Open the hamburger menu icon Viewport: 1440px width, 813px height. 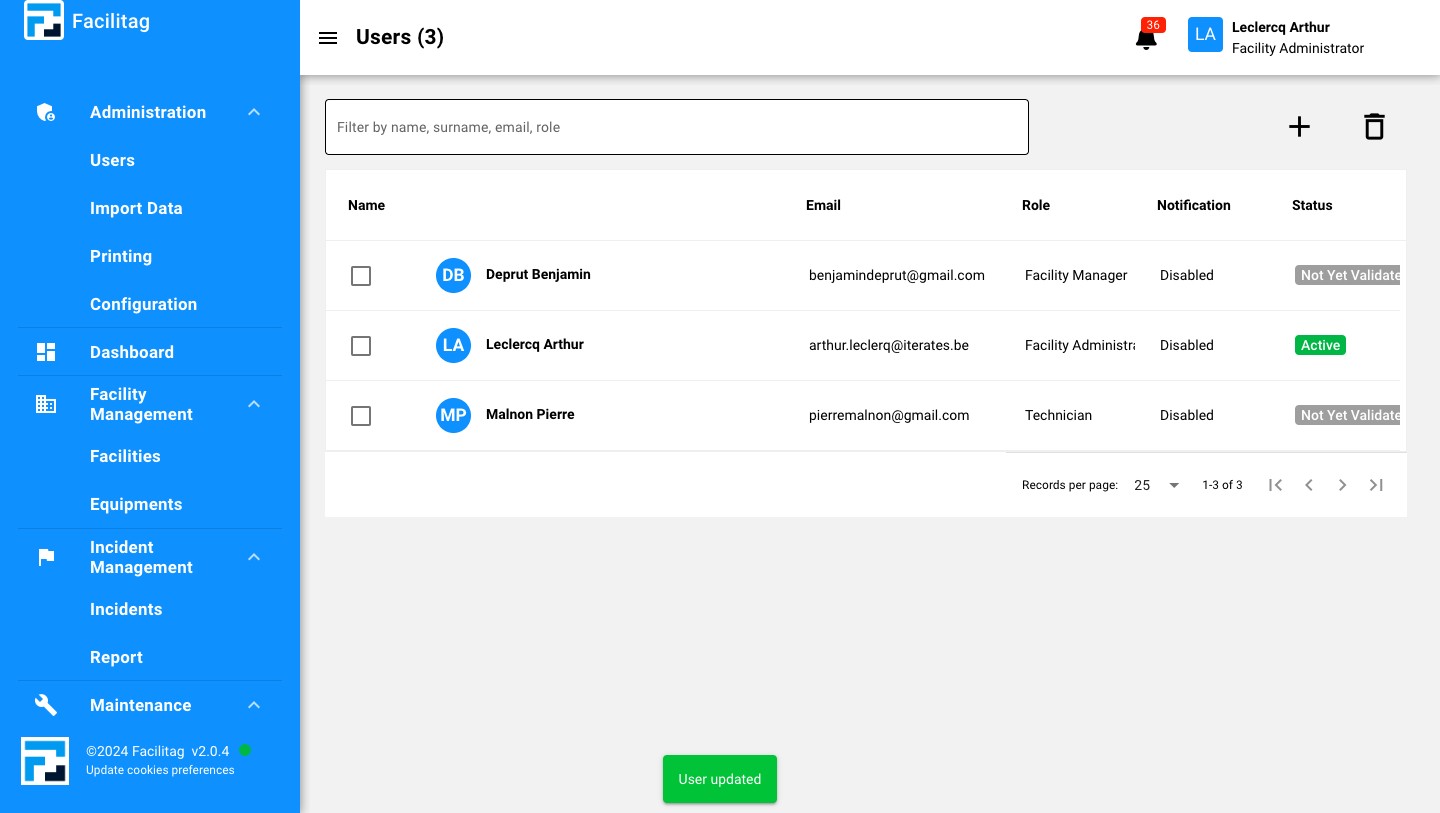(328, 38)
